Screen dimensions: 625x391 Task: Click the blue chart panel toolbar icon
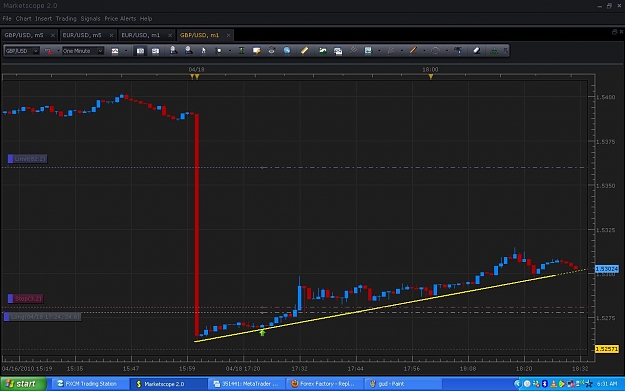pos(368,51)
